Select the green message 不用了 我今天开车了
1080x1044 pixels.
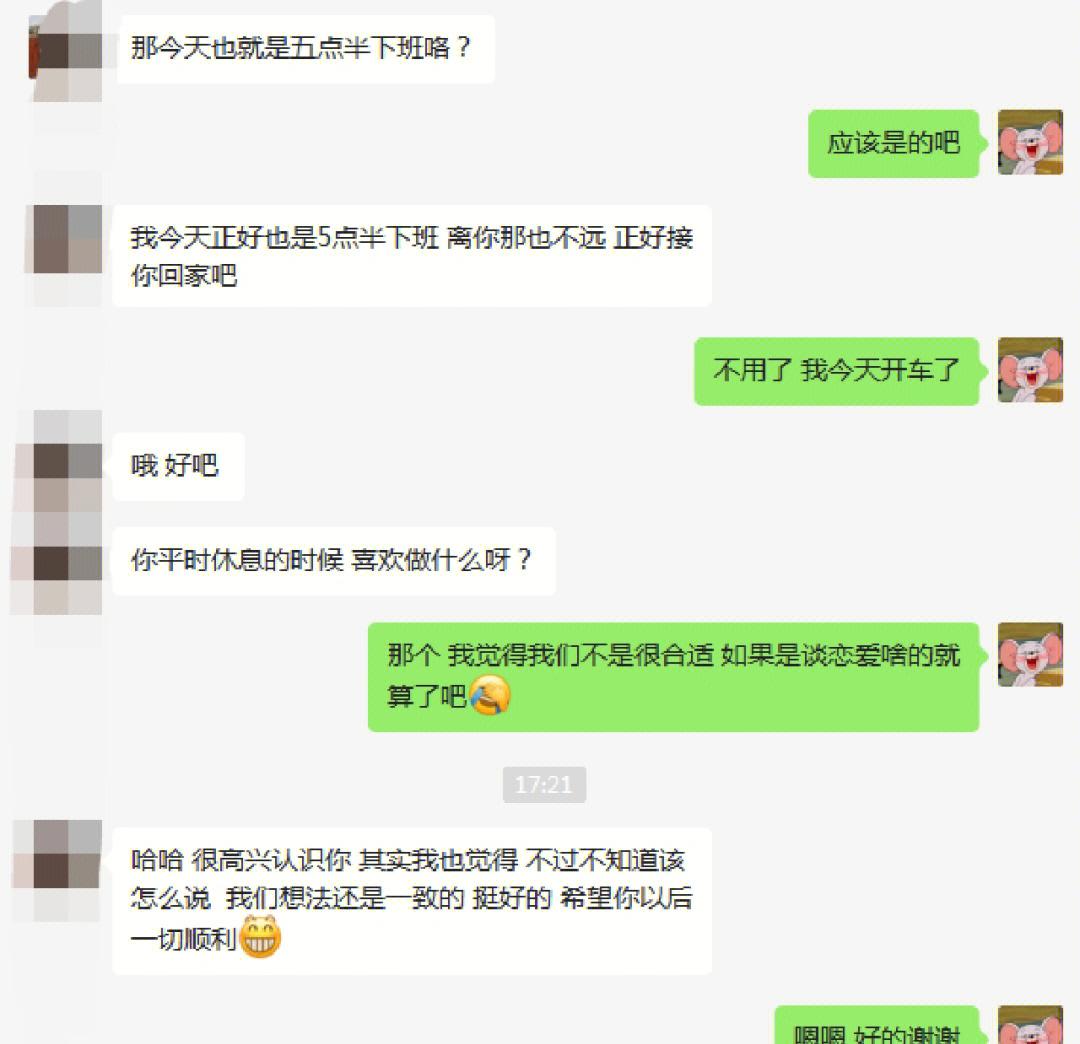836,371
